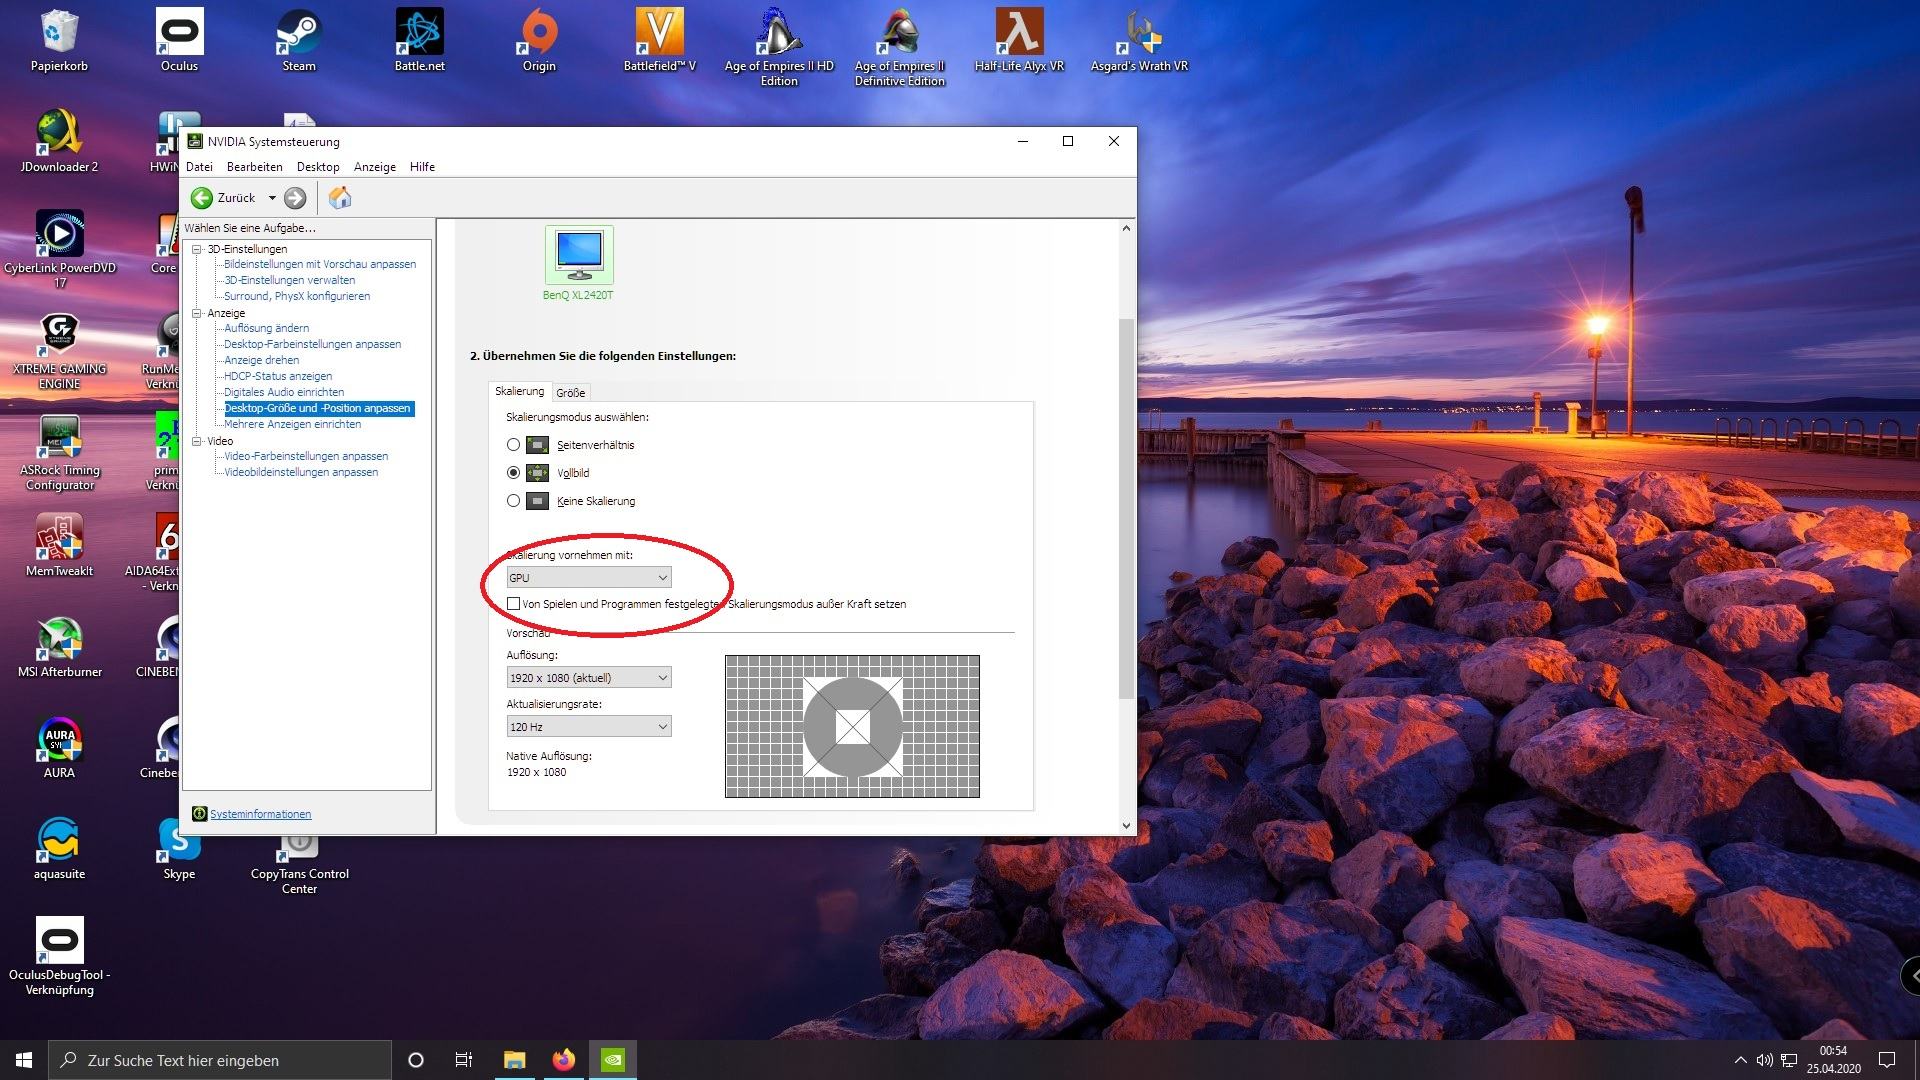Open AURA desktop shortcut
The height and width of the screenshot is (1080, 1920).
click(x=59, y=748)
